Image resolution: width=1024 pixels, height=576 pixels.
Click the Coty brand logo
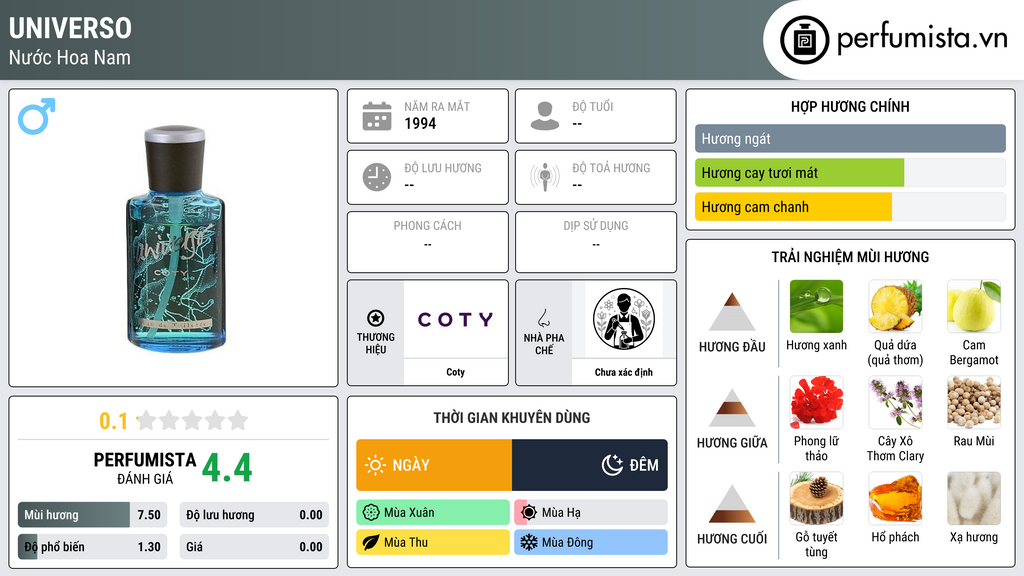coord(455,319)
